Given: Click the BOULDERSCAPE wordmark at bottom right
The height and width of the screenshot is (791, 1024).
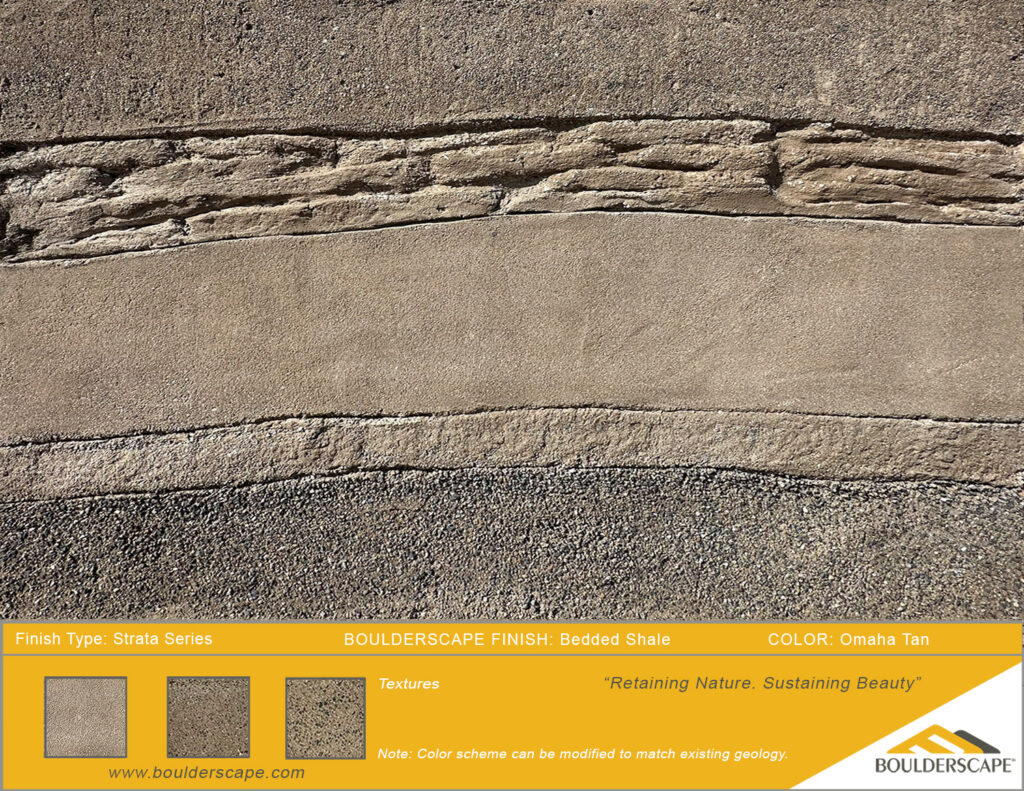Looking at the screenshot, I should [942, 764].
